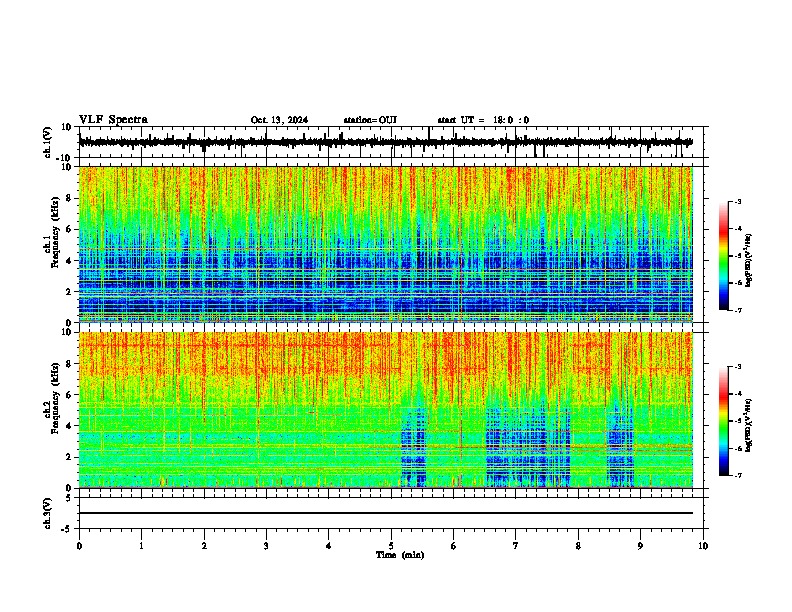Screen dimensions: 792x612
Task: Click the "ch.1(V)" waveform axis label
Action: tap(48, 142)
